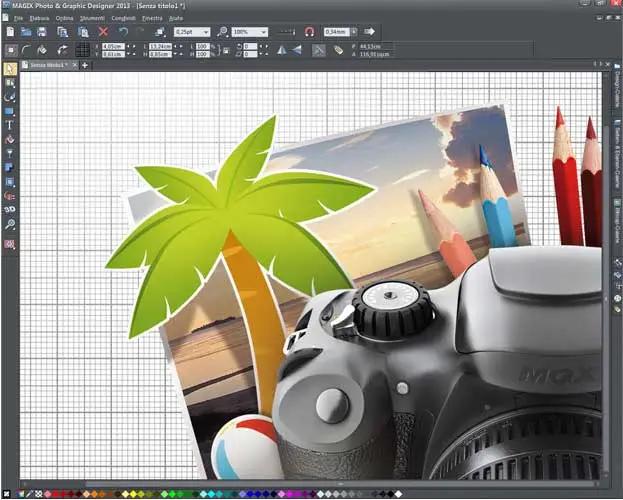The height and width of the screenshot is (500, 623).
Task: Click the Paste clipboard icon
Action: tap(83, 32)
